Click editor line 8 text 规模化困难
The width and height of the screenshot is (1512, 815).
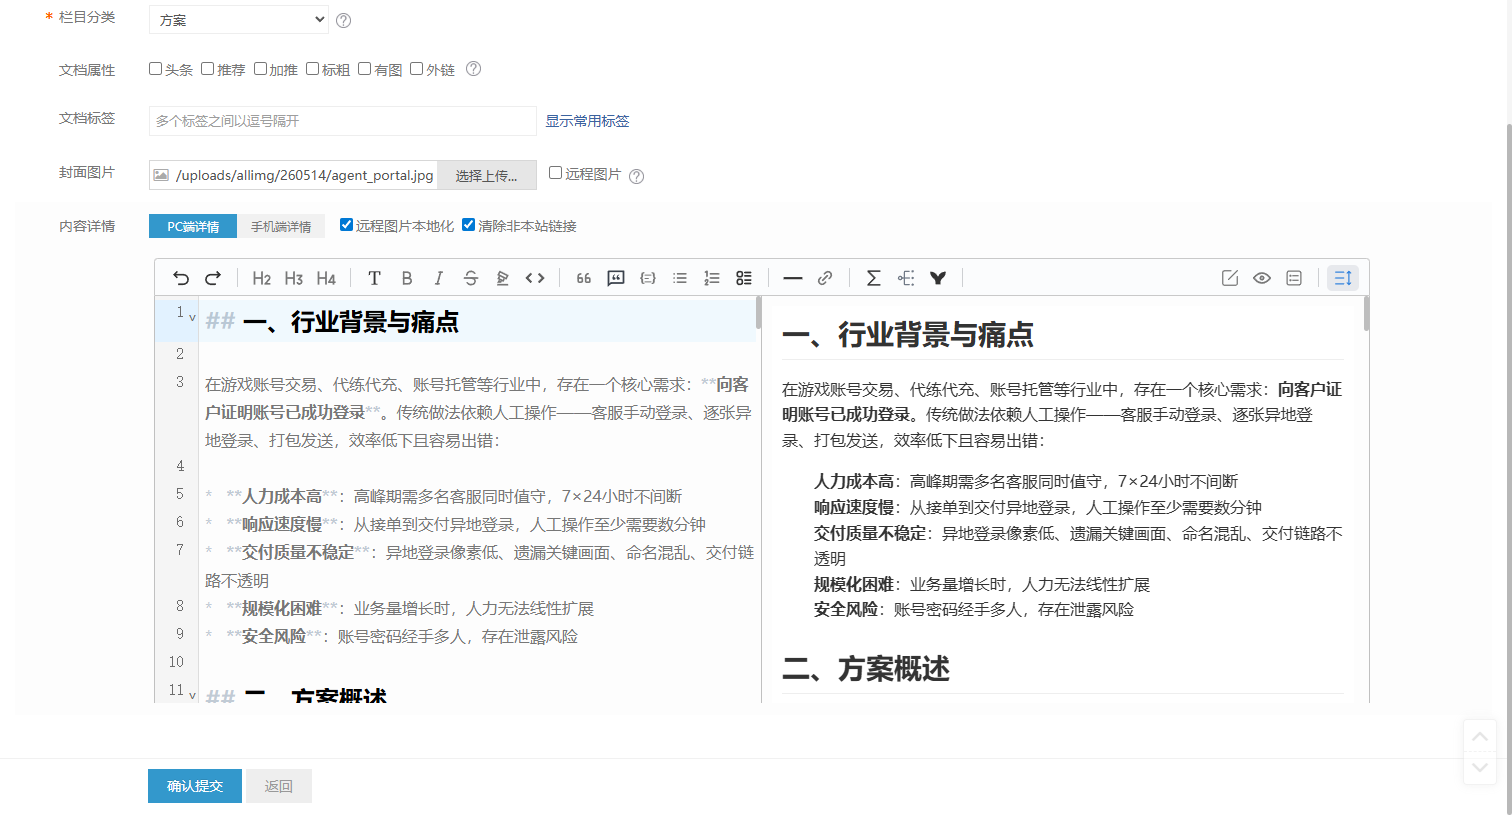[x=282, y=608]
